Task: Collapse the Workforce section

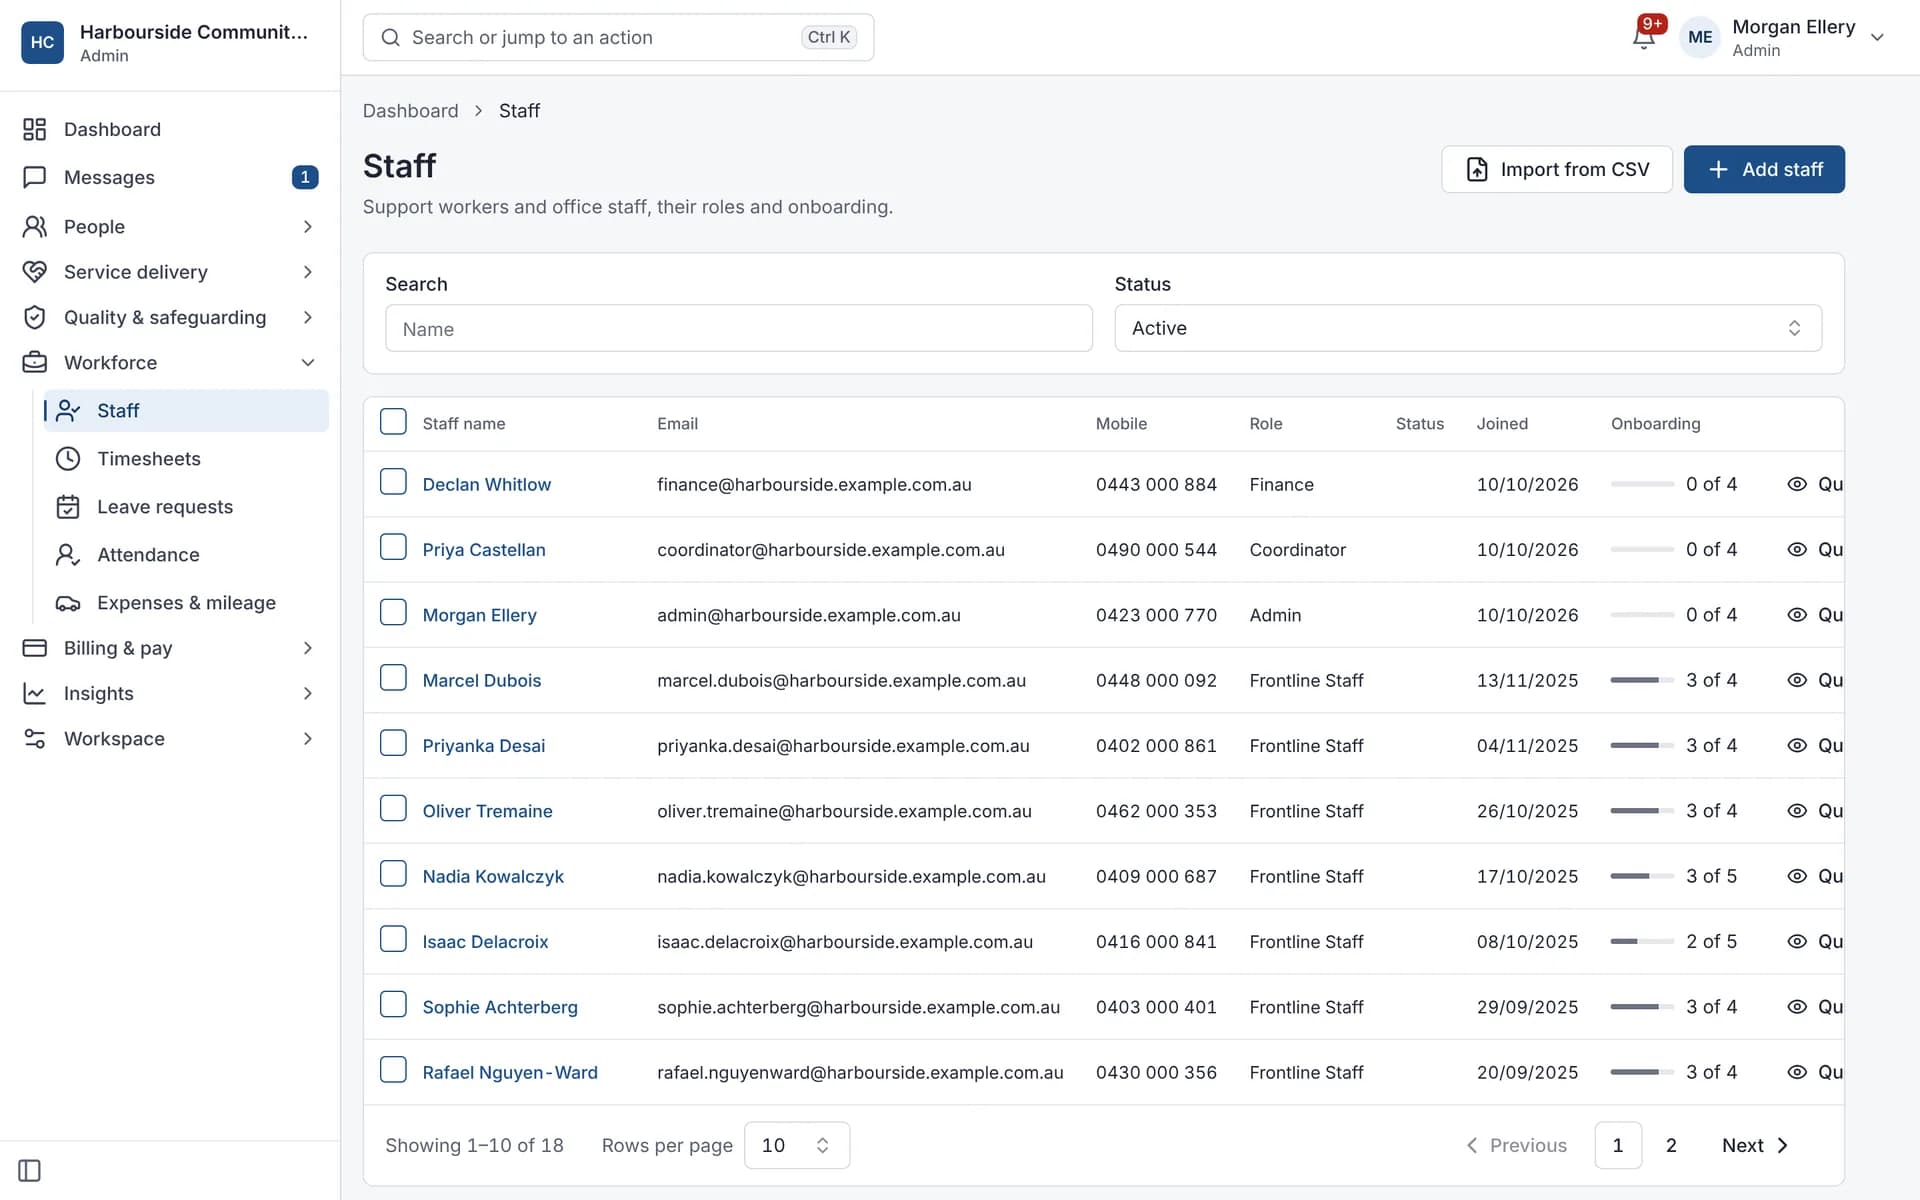Action: coord(170,363)
